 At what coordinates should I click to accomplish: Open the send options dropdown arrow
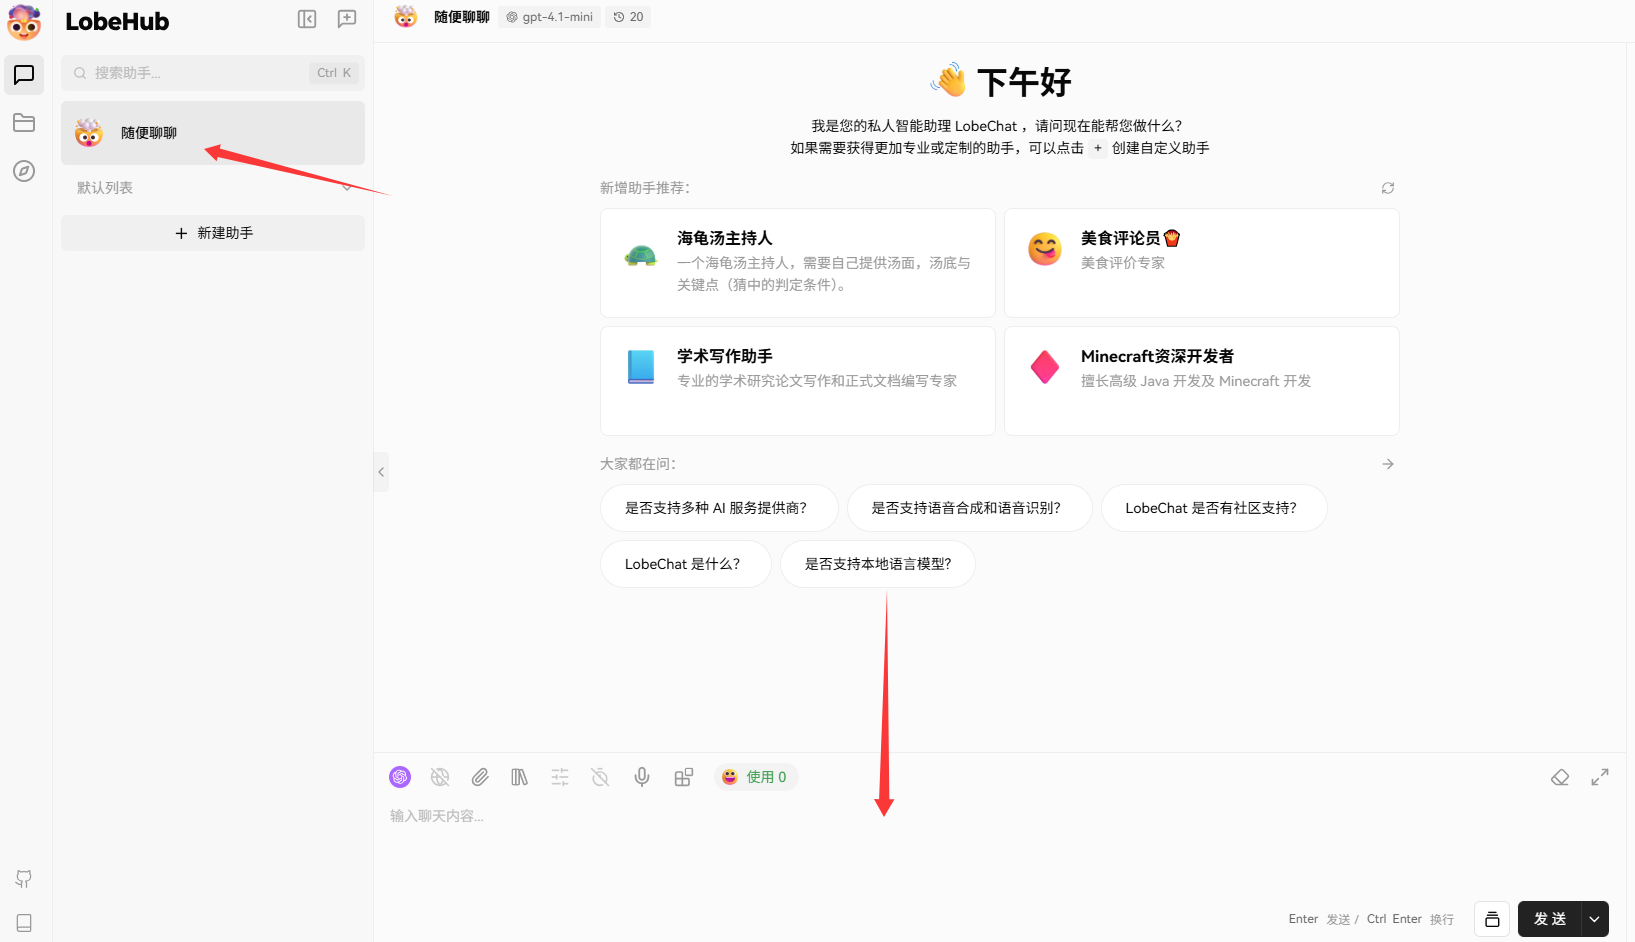(1595, 919)
